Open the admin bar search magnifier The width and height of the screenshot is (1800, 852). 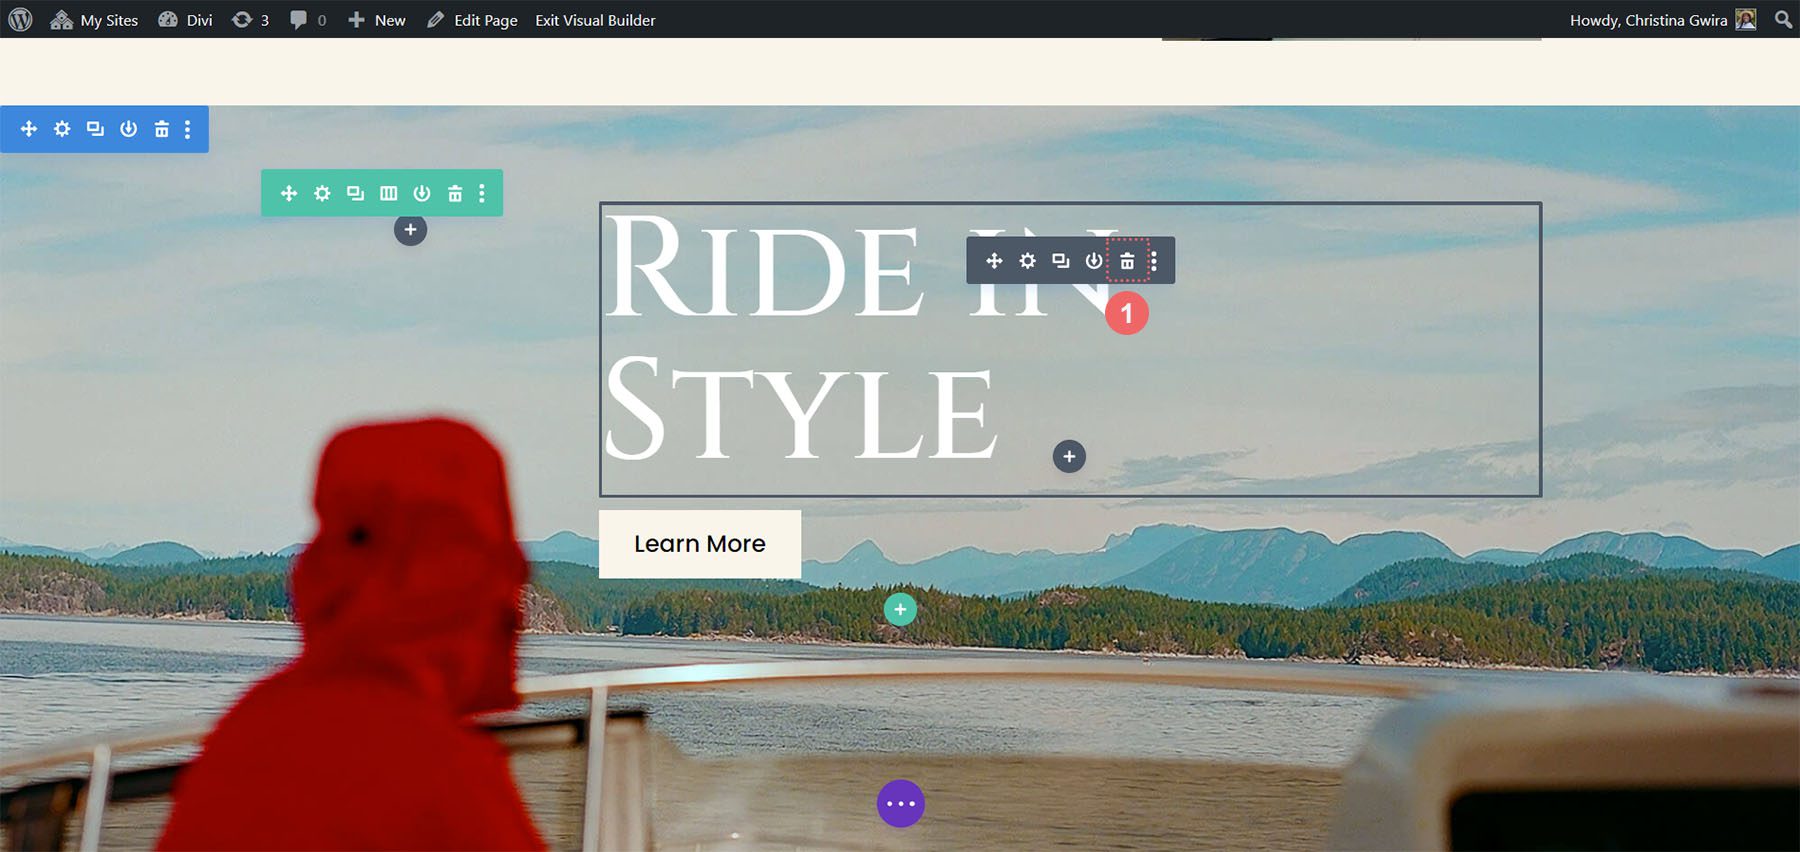(x=1783, y=20)
